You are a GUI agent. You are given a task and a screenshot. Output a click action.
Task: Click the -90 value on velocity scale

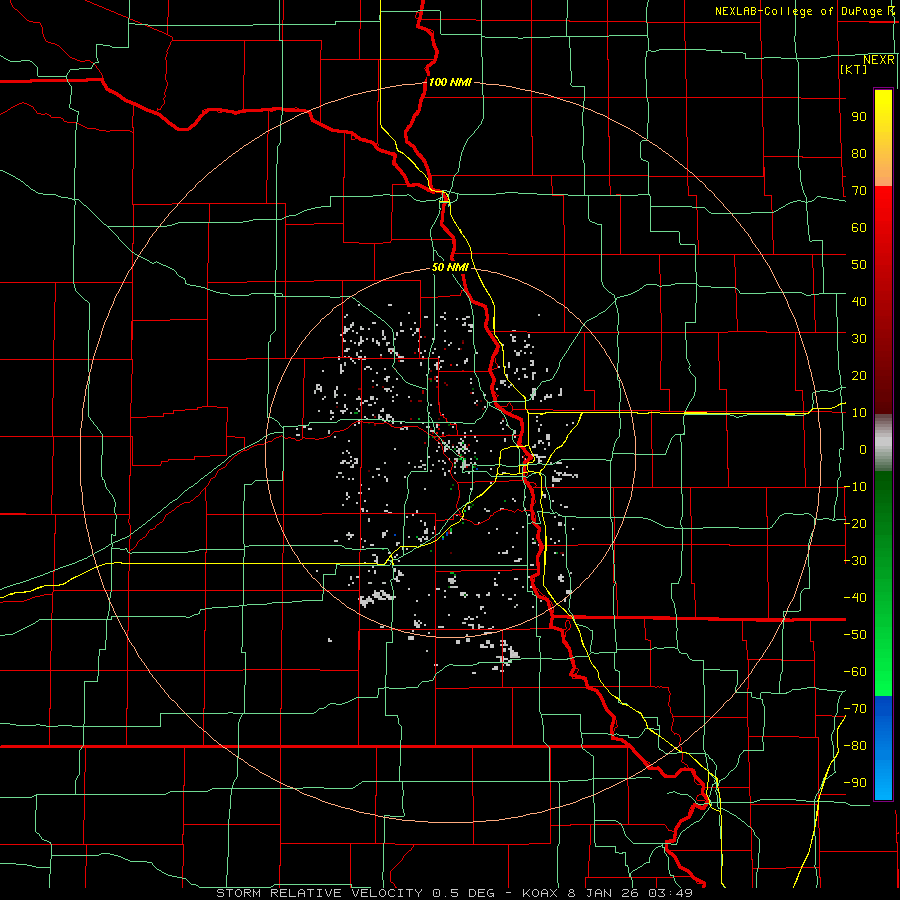point(855,783)
